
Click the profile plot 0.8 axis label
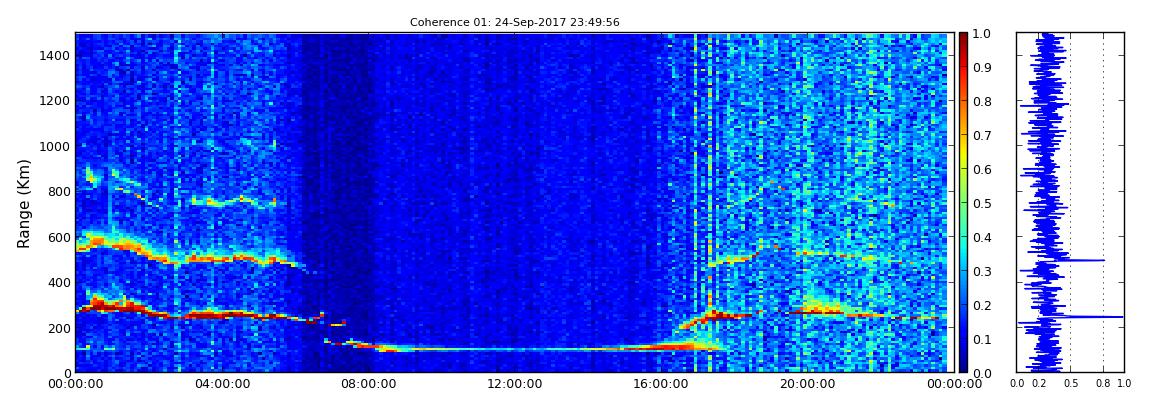click(1103, 384)
